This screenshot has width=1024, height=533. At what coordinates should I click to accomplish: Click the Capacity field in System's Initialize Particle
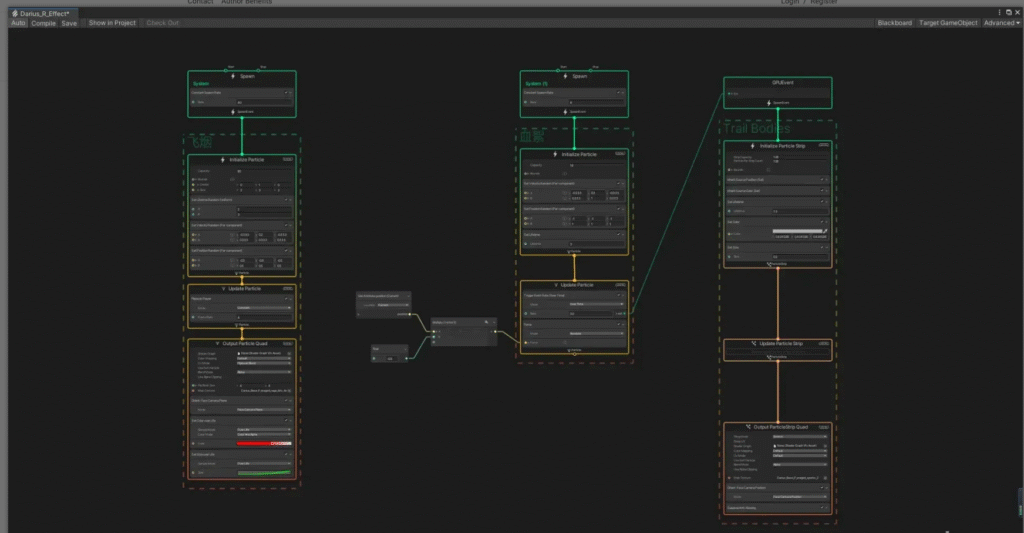[x=264, y=171]
